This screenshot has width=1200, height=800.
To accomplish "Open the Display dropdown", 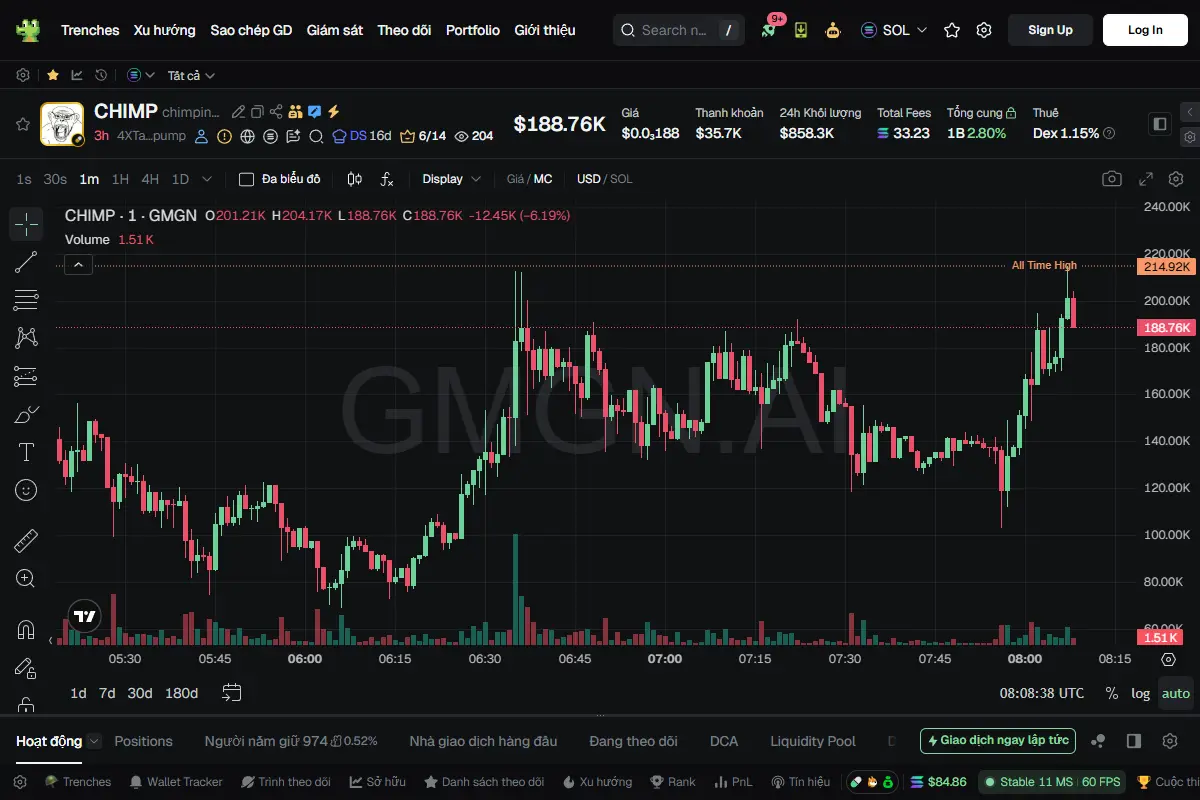I will pos(451,179).
